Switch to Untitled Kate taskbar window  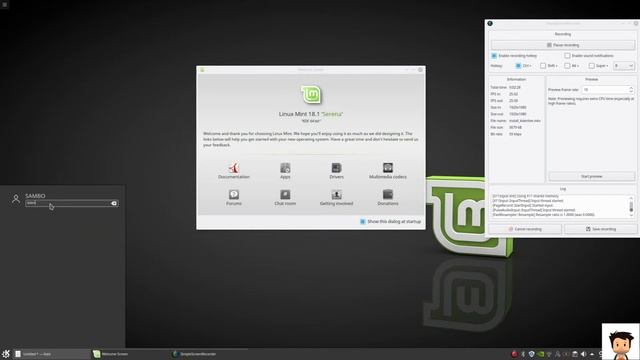pyautogui.click(x=51, y=354)
